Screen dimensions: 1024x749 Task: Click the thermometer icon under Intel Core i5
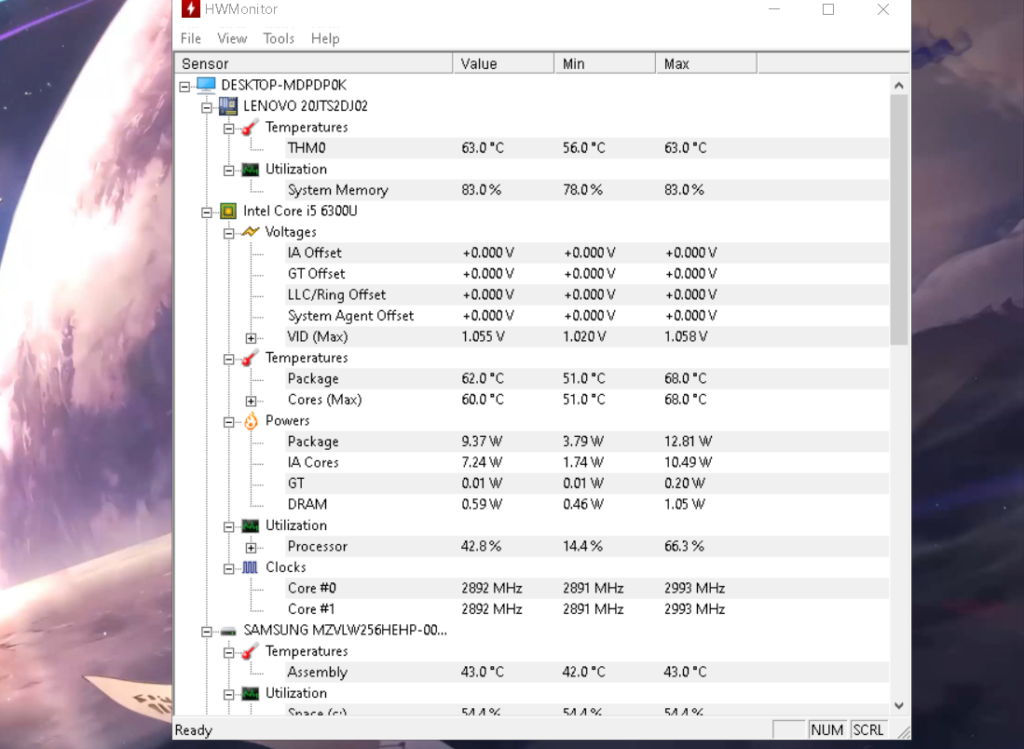pos(250,358)
